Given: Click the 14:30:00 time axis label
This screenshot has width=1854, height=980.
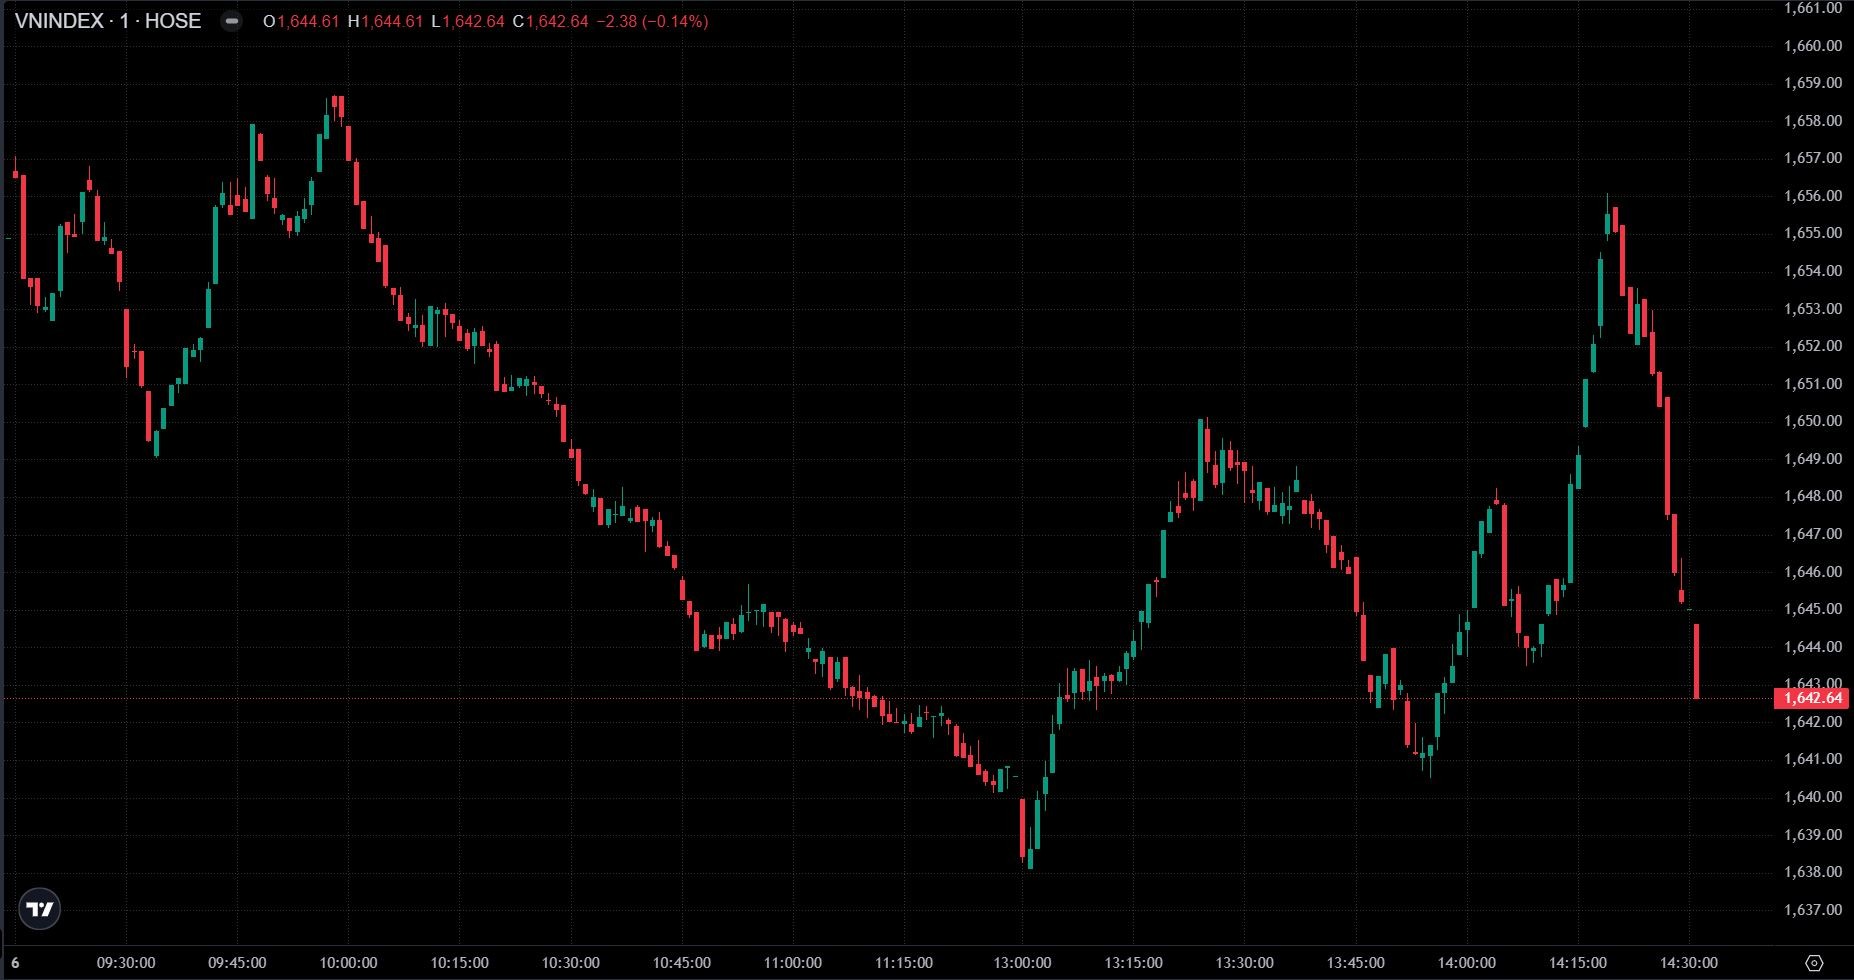Looking at the screenshot, I should point(1689,963).
